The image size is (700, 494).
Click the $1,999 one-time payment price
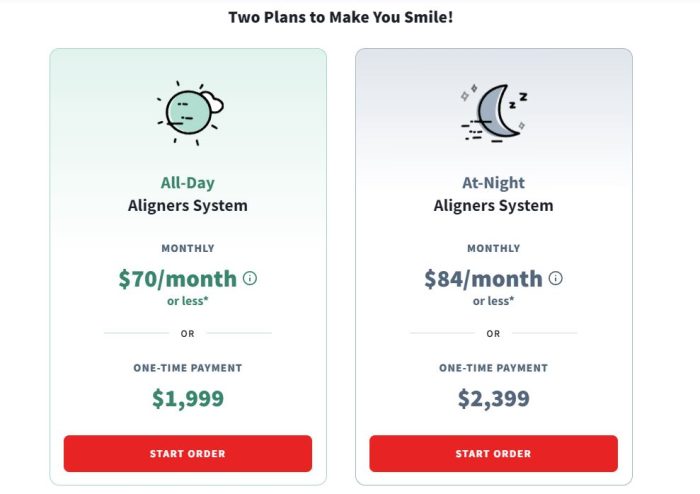[188, 399]
